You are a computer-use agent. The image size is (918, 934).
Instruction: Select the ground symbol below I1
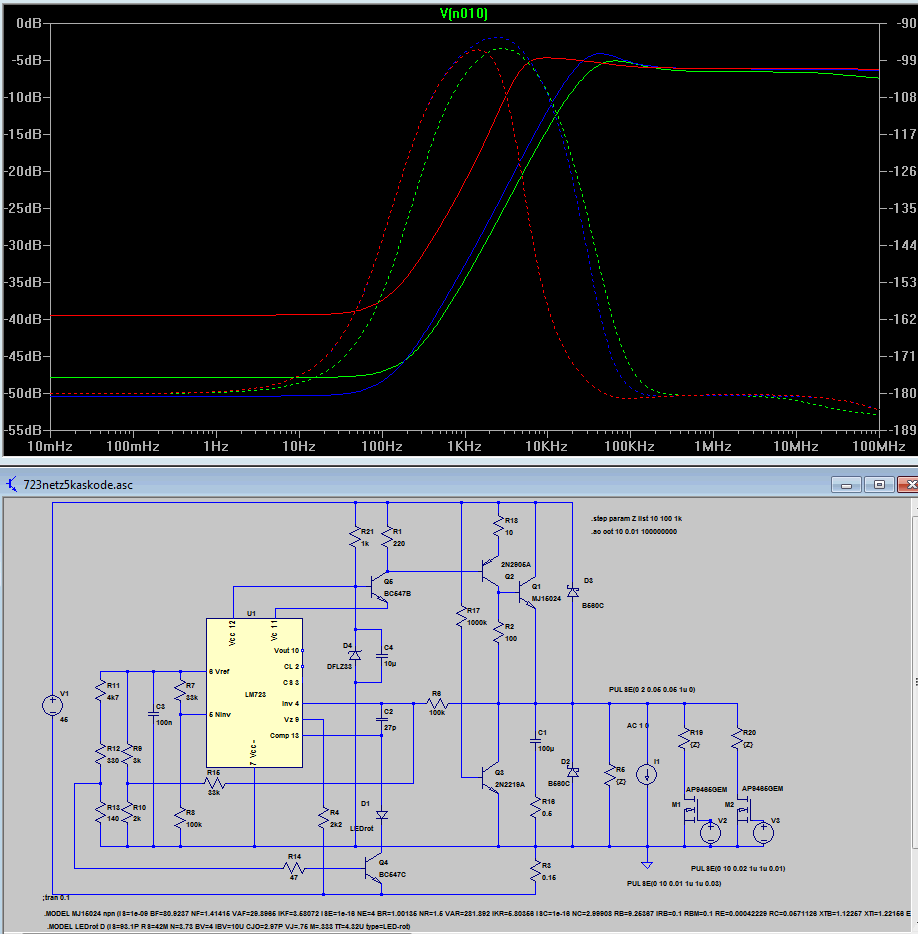pyautogui.click(x=647, y=864)
